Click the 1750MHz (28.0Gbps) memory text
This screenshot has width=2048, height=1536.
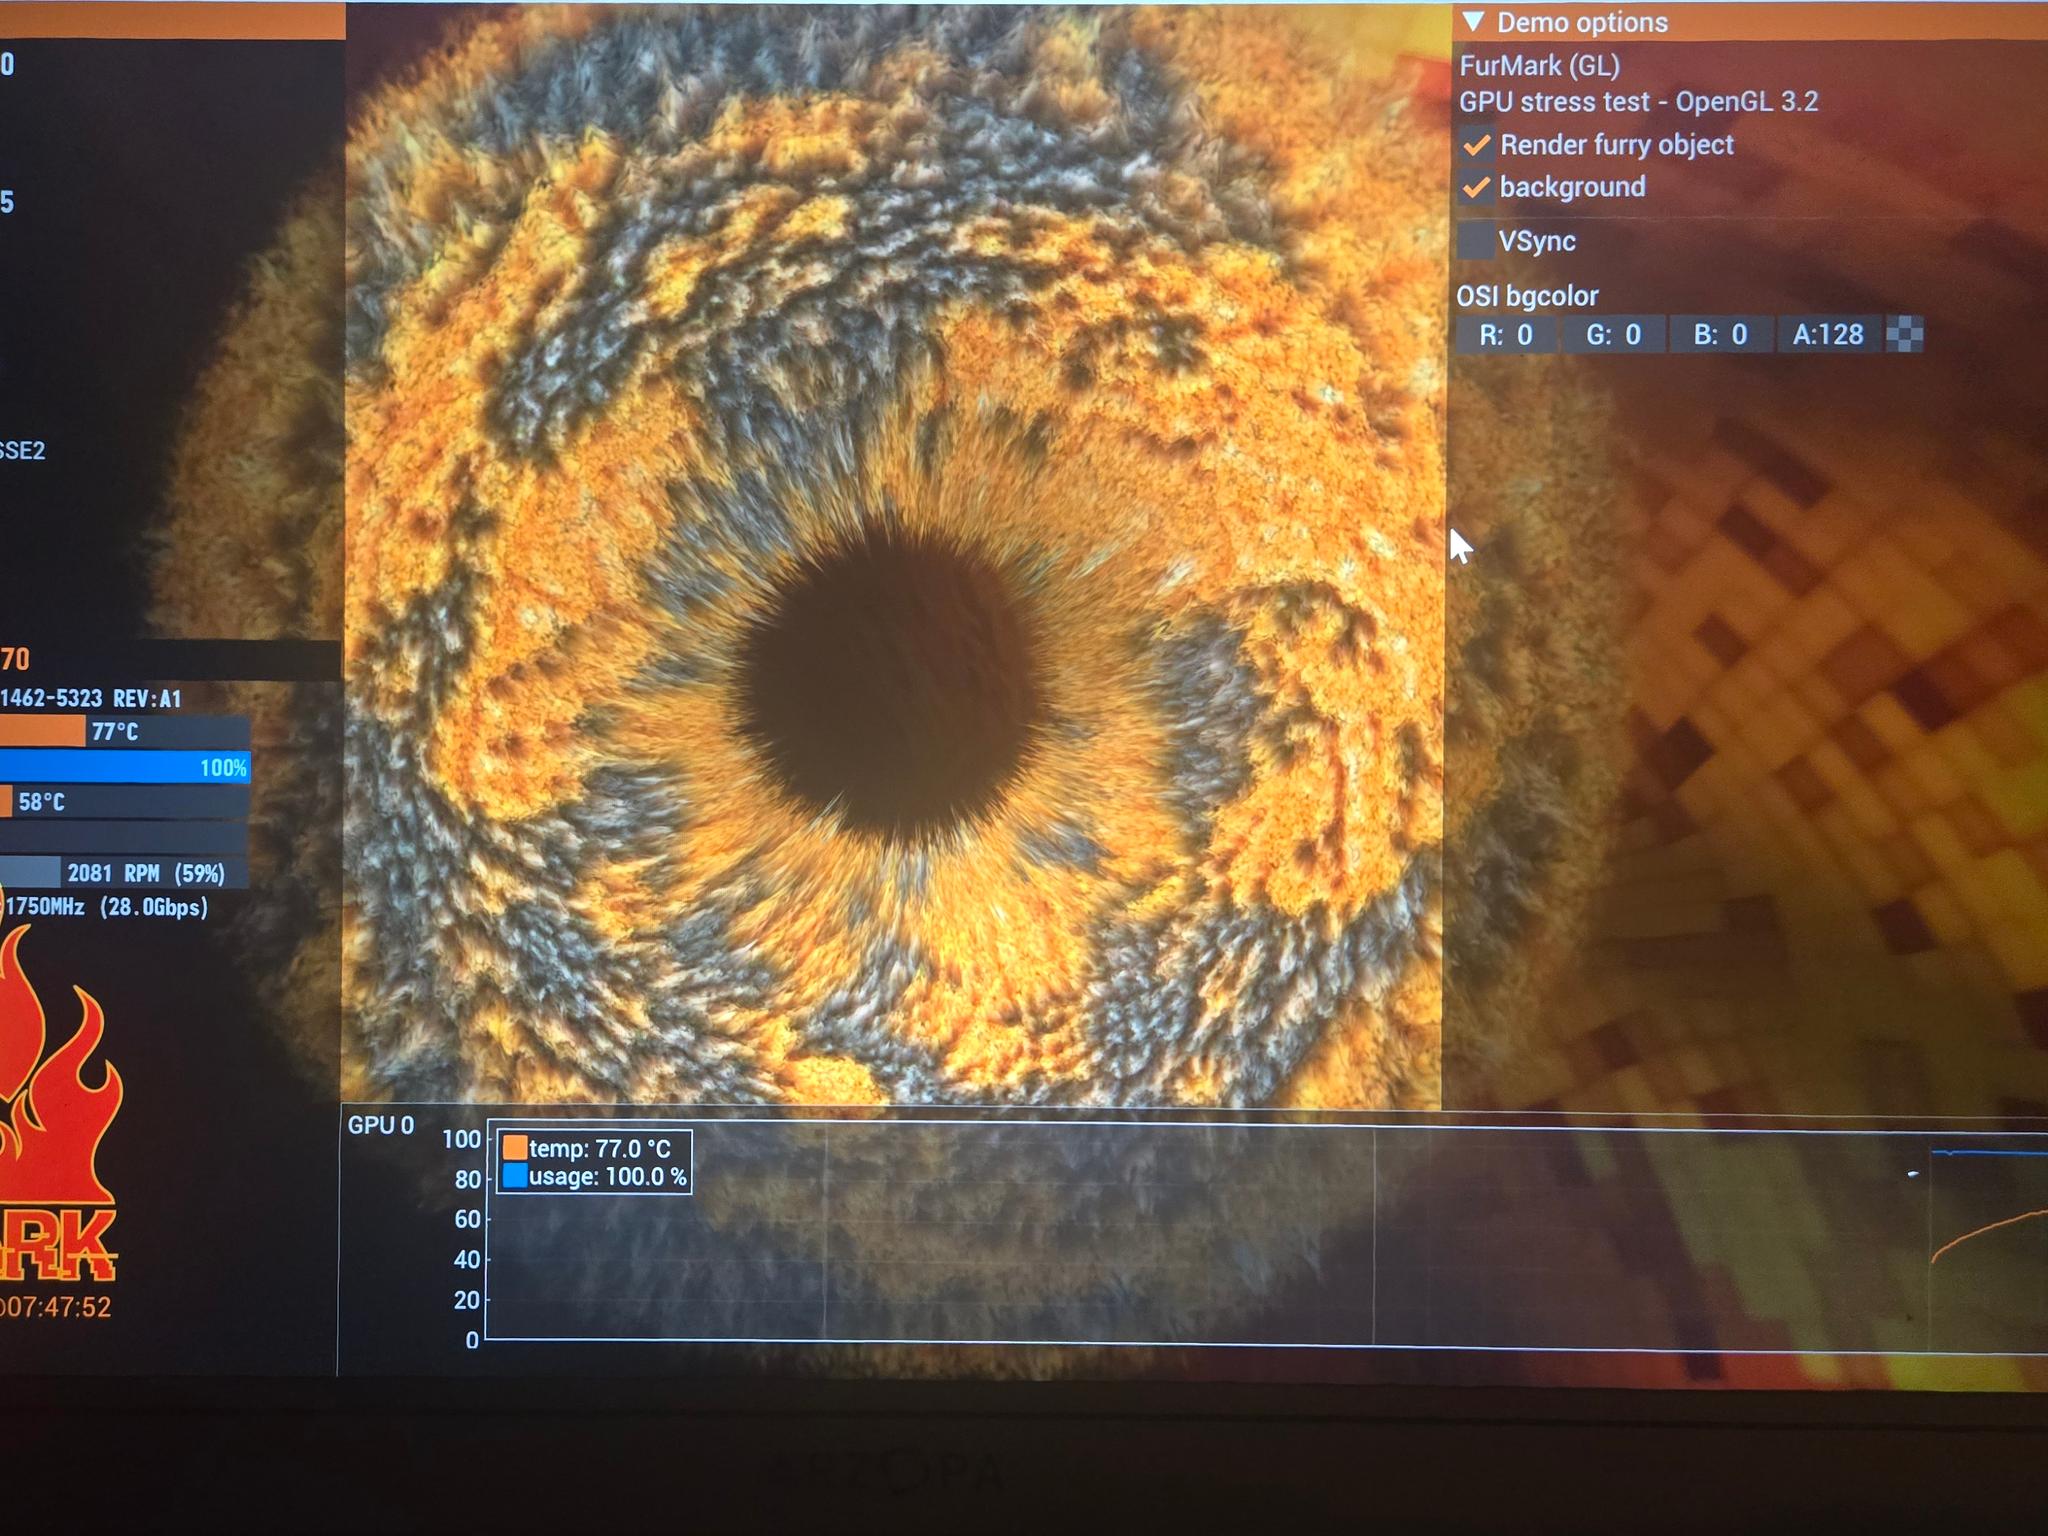click(106, 907)
